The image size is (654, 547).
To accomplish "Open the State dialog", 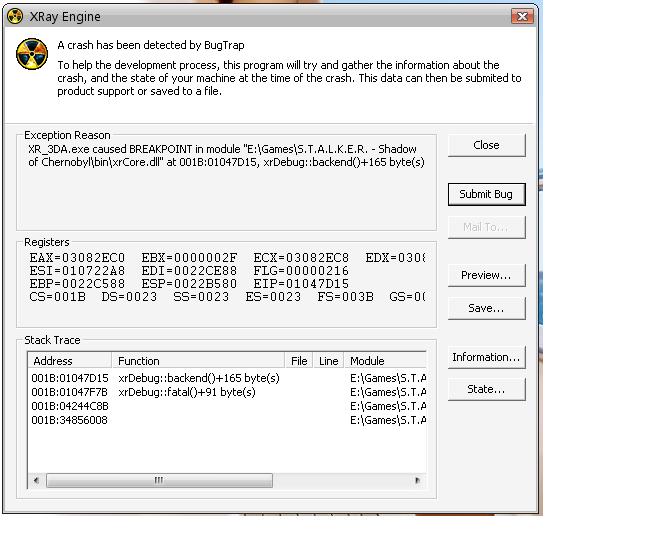I will pyautogui.click(x=486, y=389).
